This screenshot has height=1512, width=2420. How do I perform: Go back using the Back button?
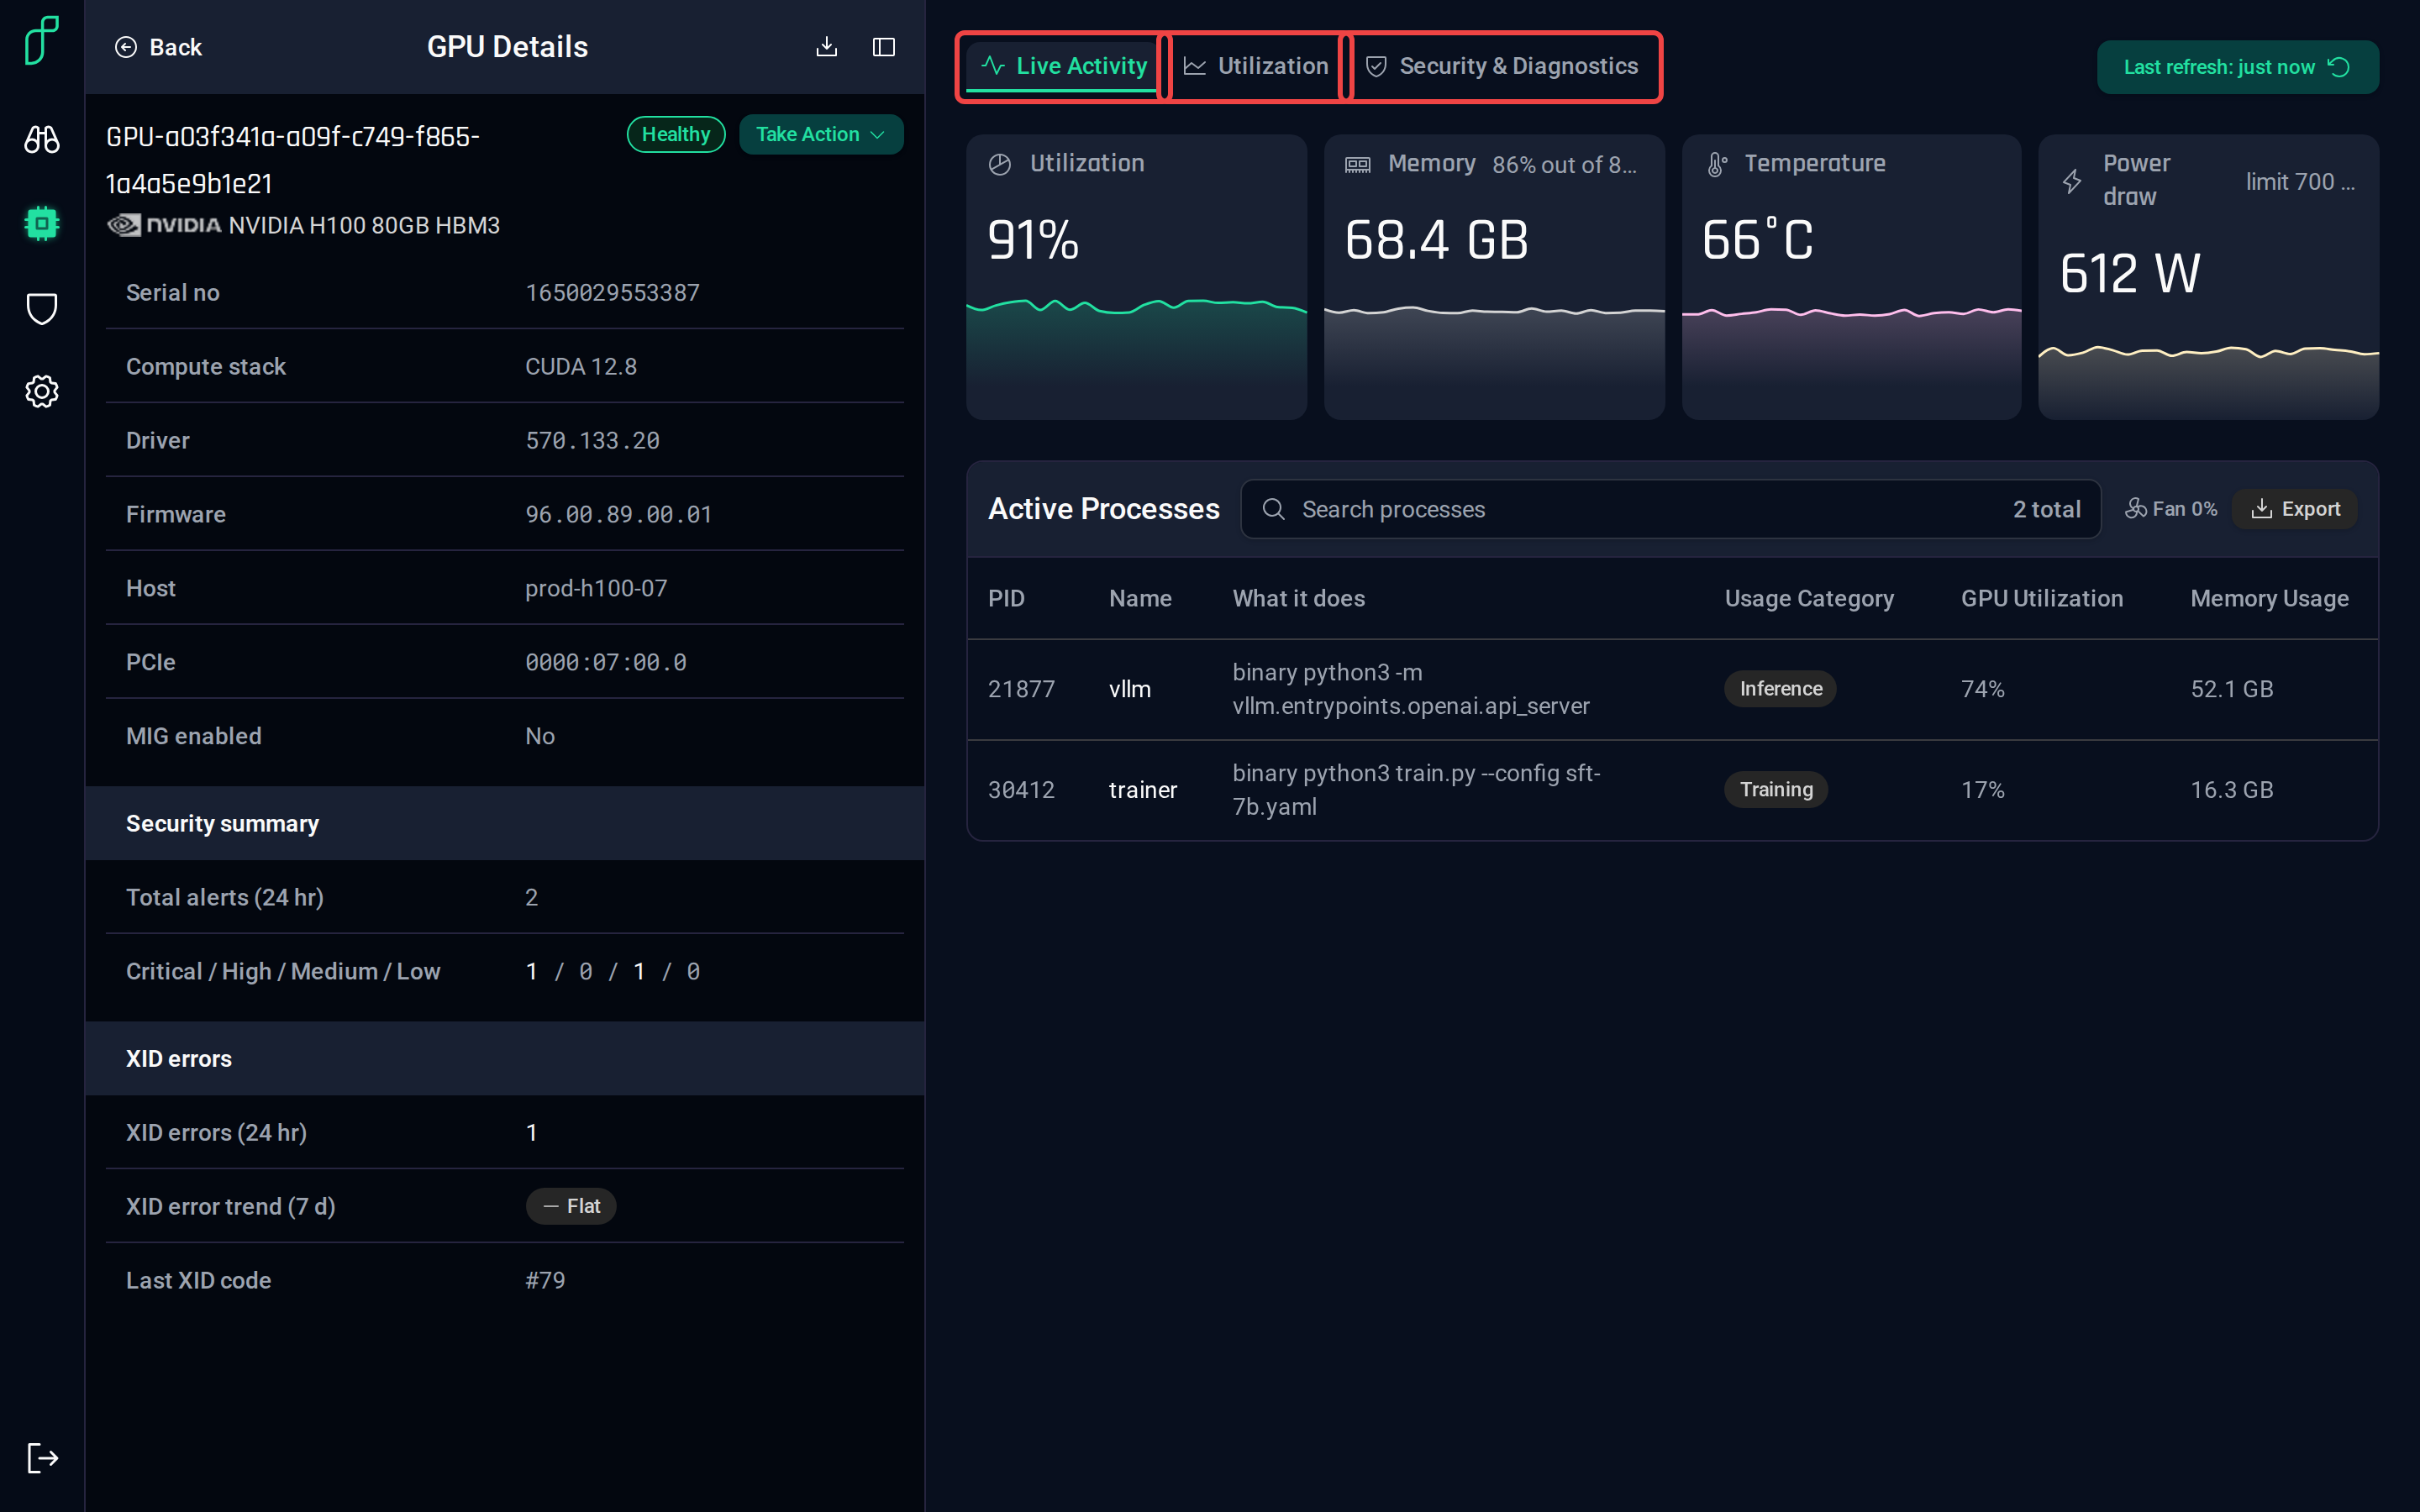point(159,47)
